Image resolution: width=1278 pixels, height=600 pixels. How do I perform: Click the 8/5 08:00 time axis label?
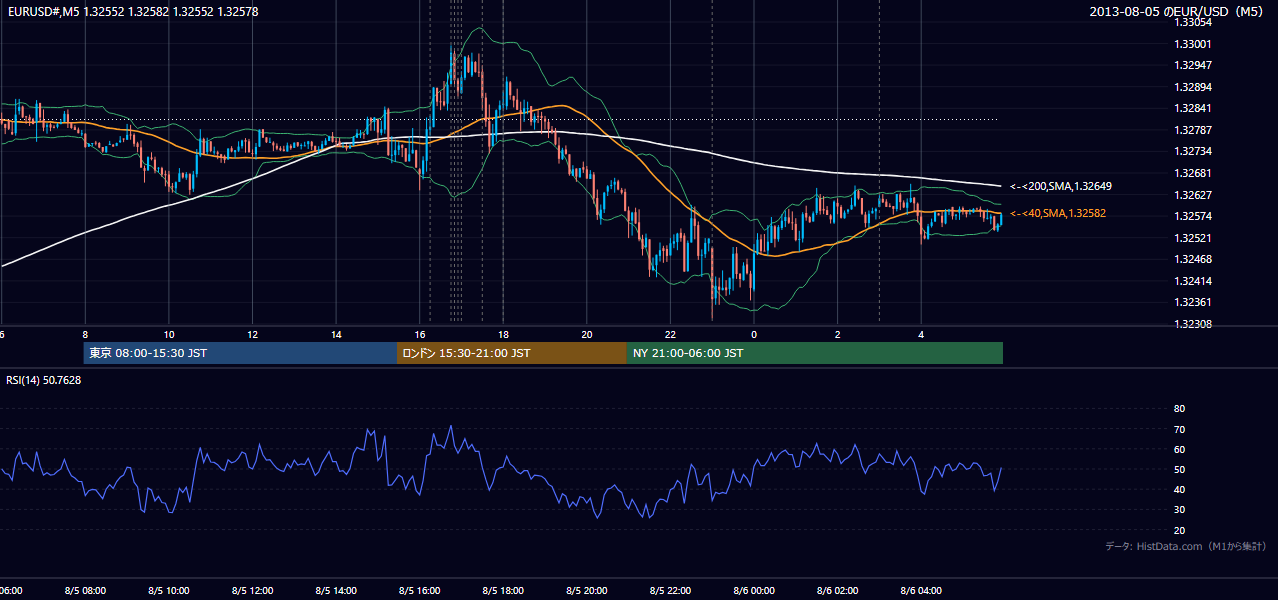(85, 590)
